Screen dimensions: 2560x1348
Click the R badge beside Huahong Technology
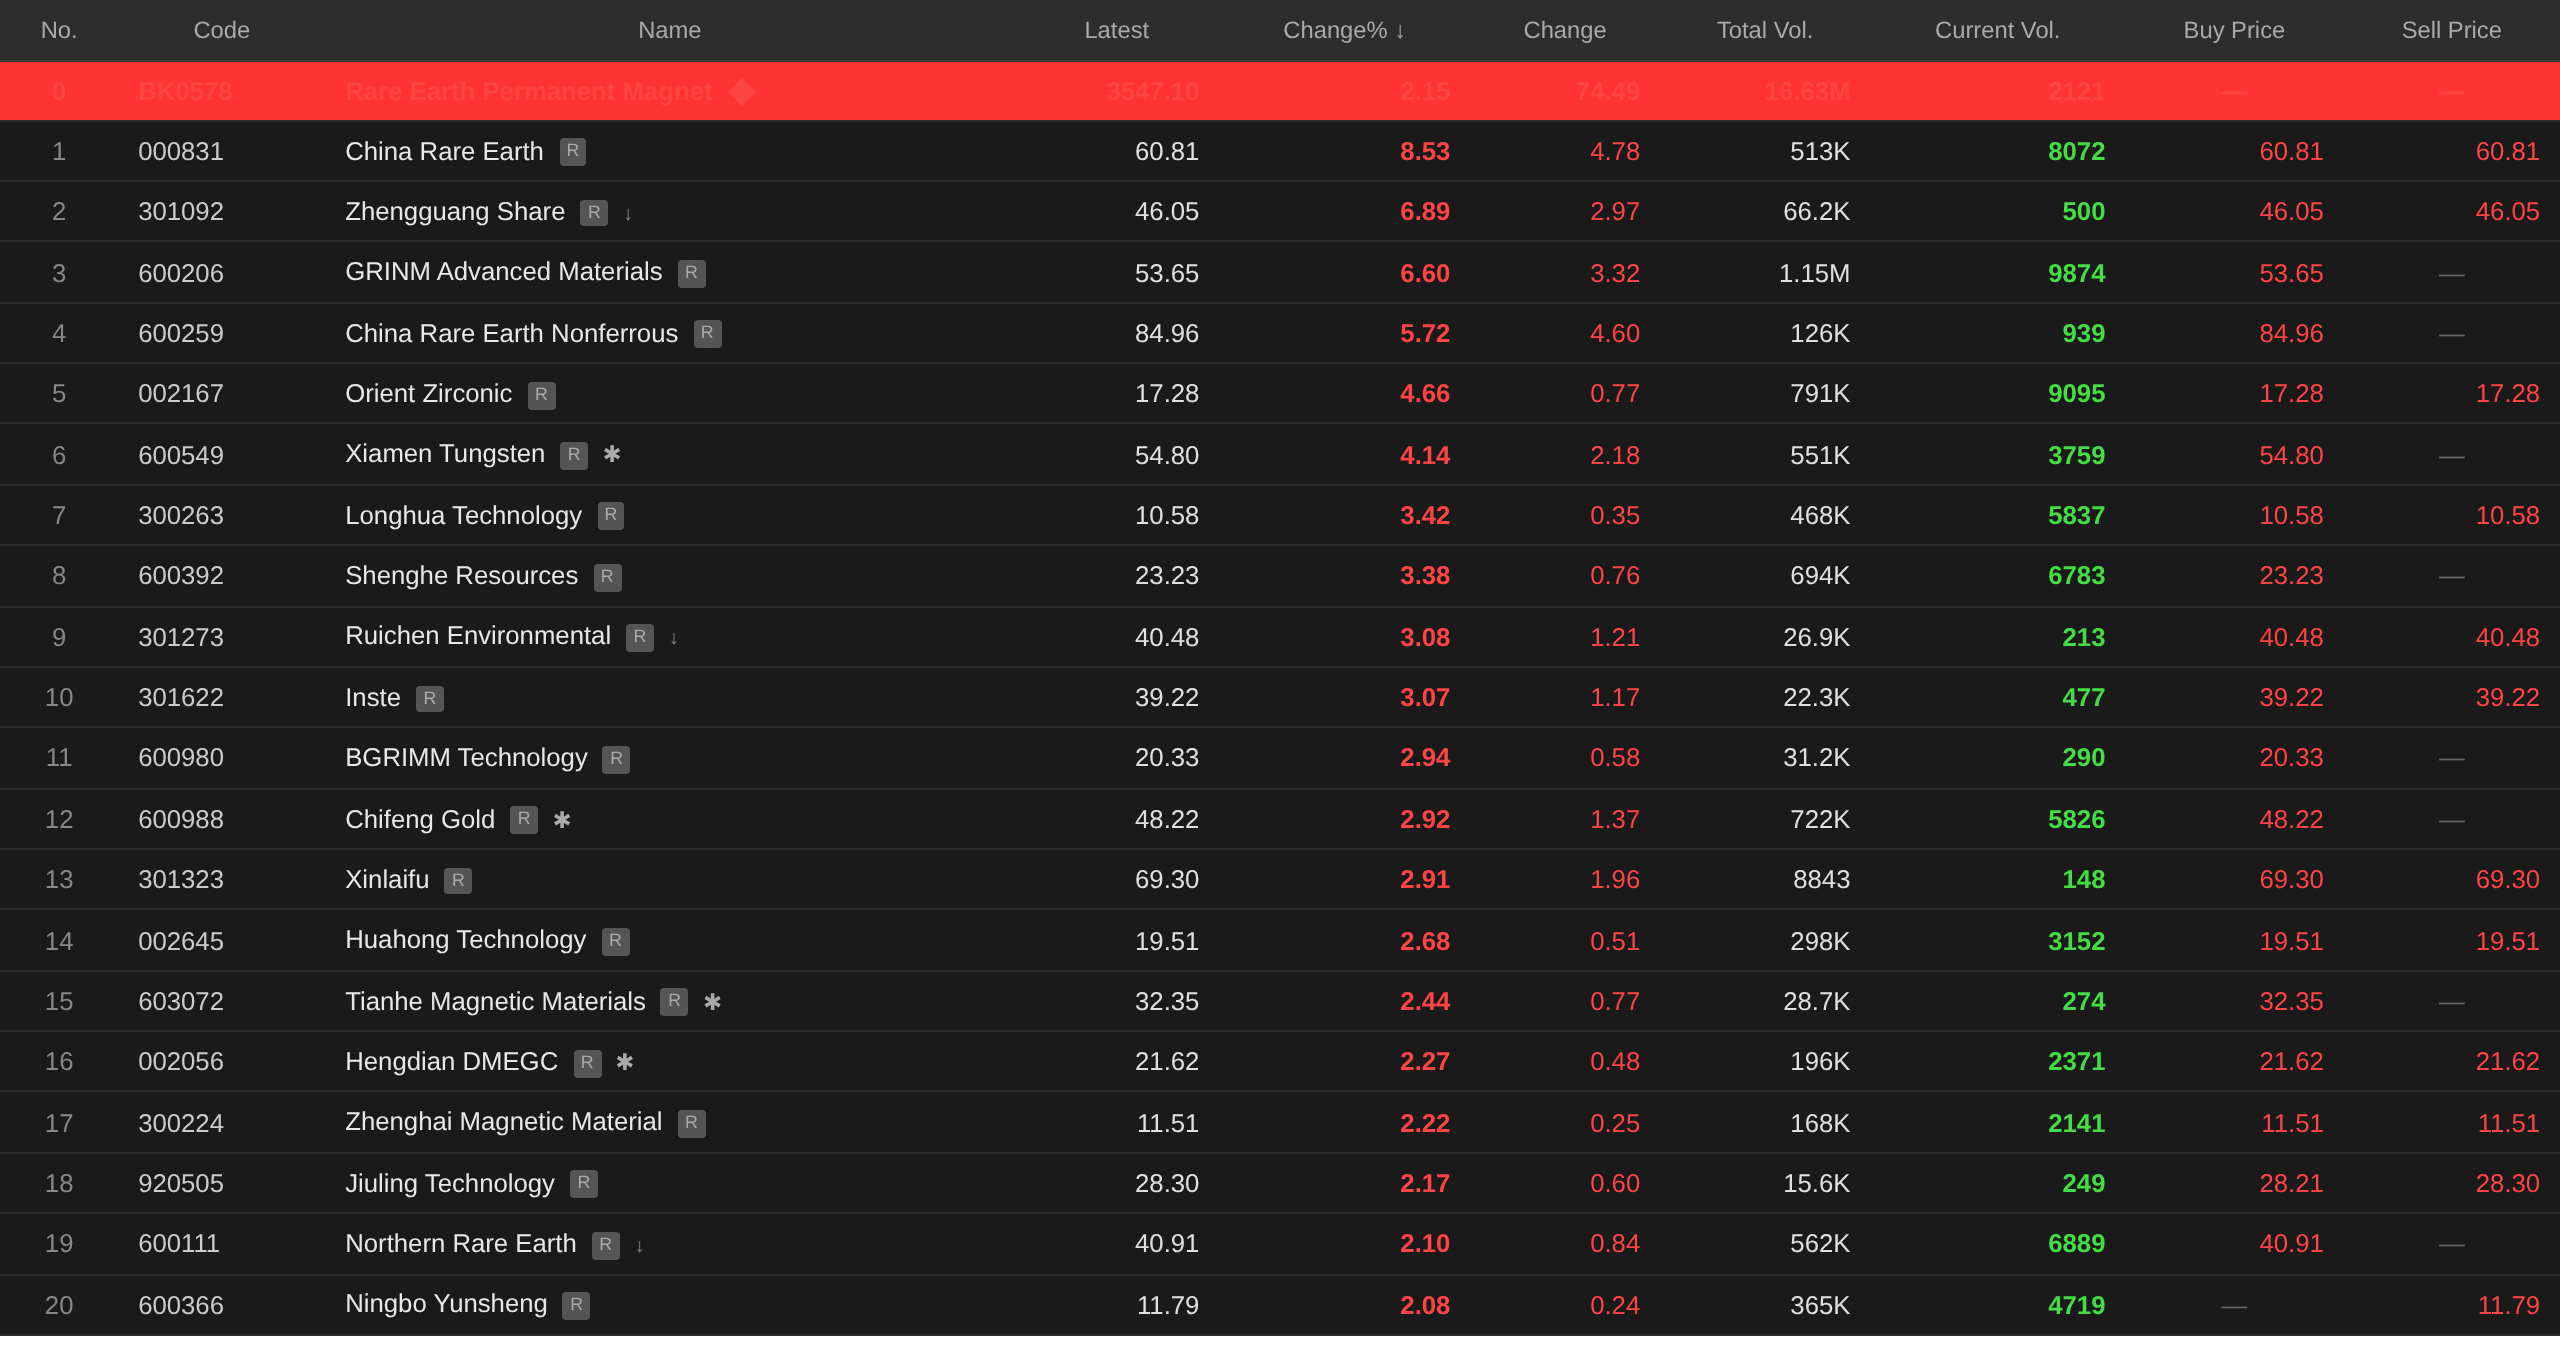616,941
